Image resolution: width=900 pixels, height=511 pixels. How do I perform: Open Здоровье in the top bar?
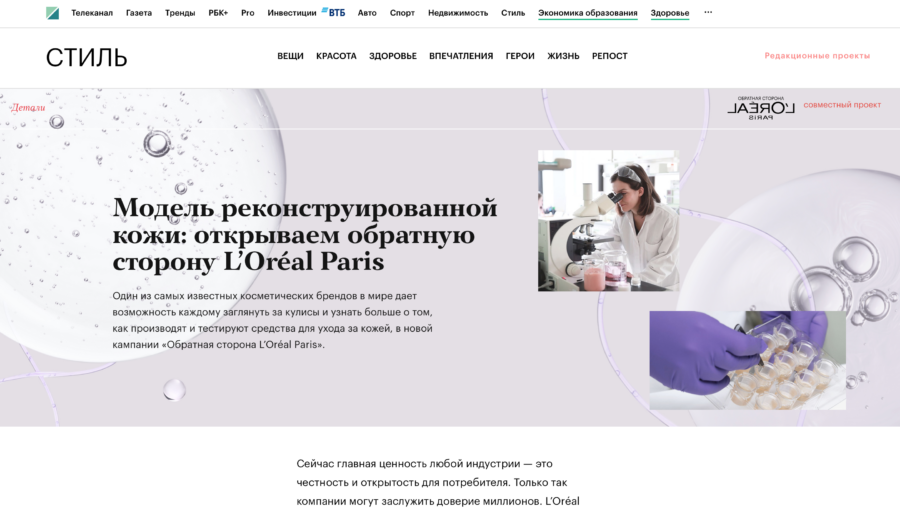click(x=669, y=13)
